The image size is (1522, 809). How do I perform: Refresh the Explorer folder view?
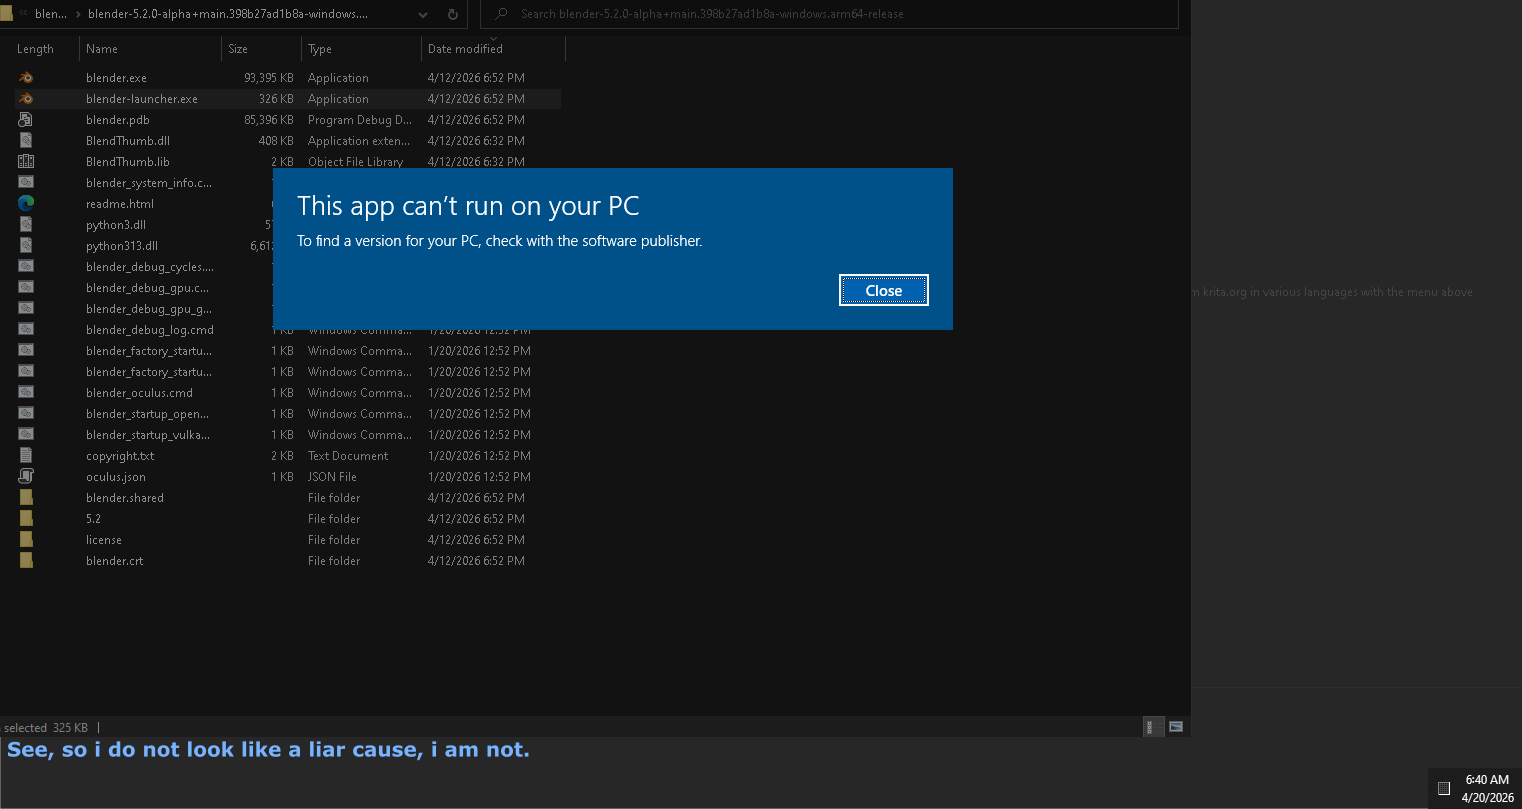coord(453,14)
